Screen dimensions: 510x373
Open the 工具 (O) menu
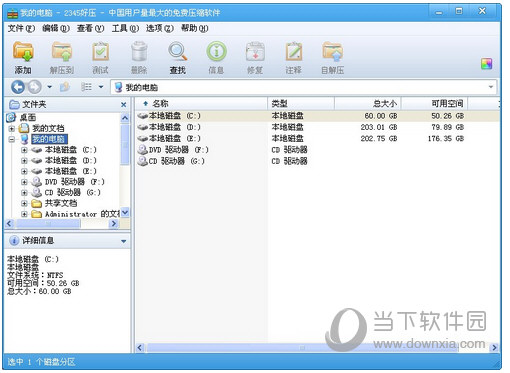coord(125,28)
